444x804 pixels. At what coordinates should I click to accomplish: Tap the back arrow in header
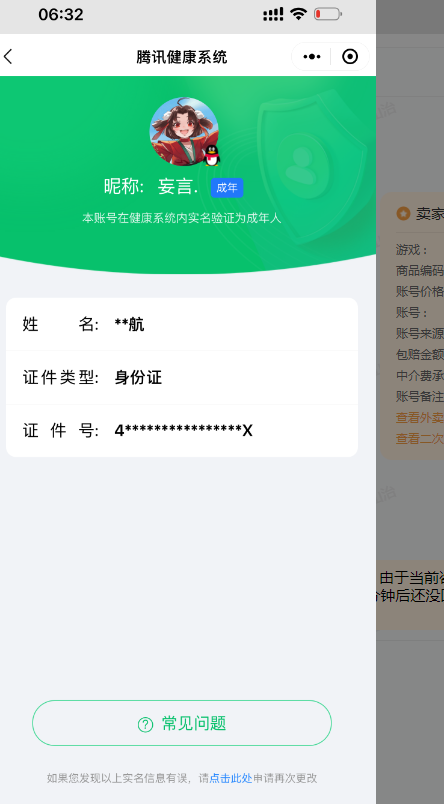pyautogui.click(x=8, y=56)
